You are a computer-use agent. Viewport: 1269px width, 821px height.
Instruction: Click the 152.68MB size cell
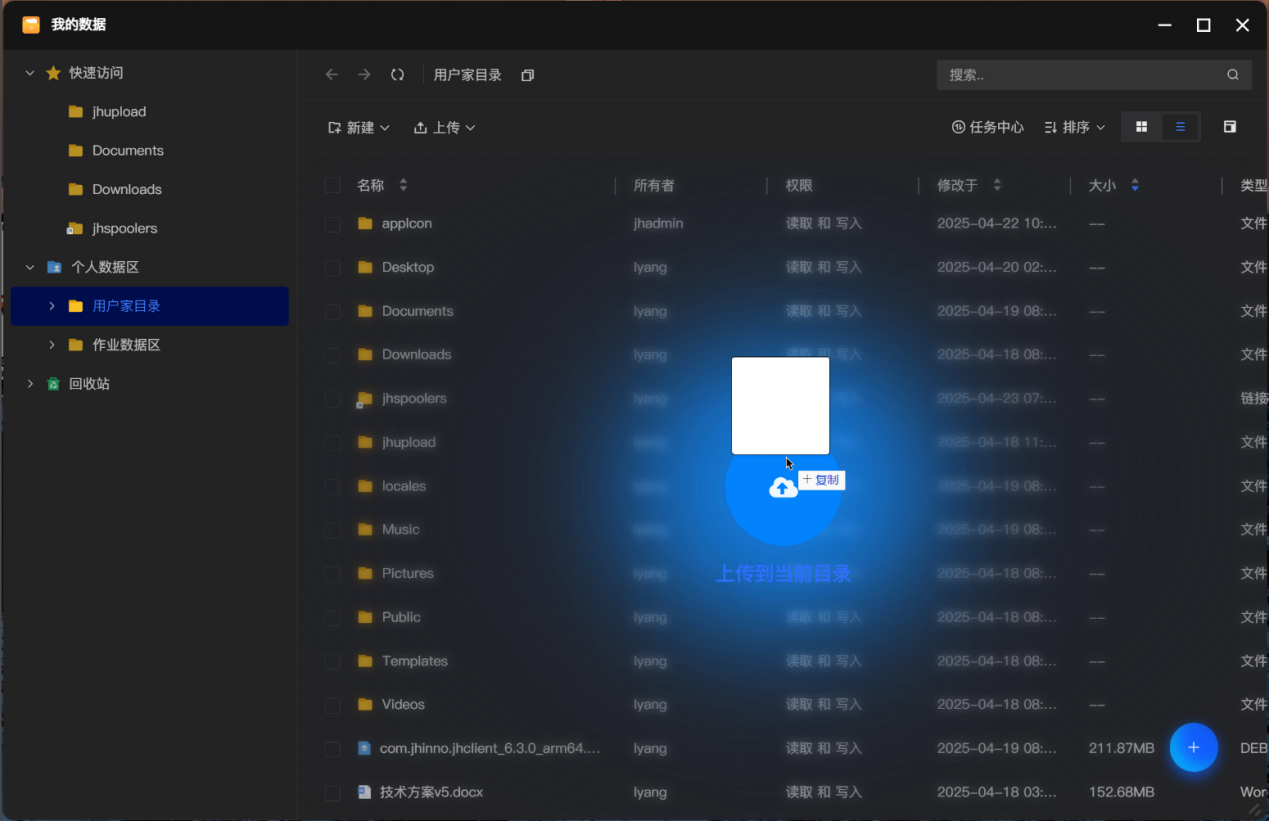[1121, 792]
